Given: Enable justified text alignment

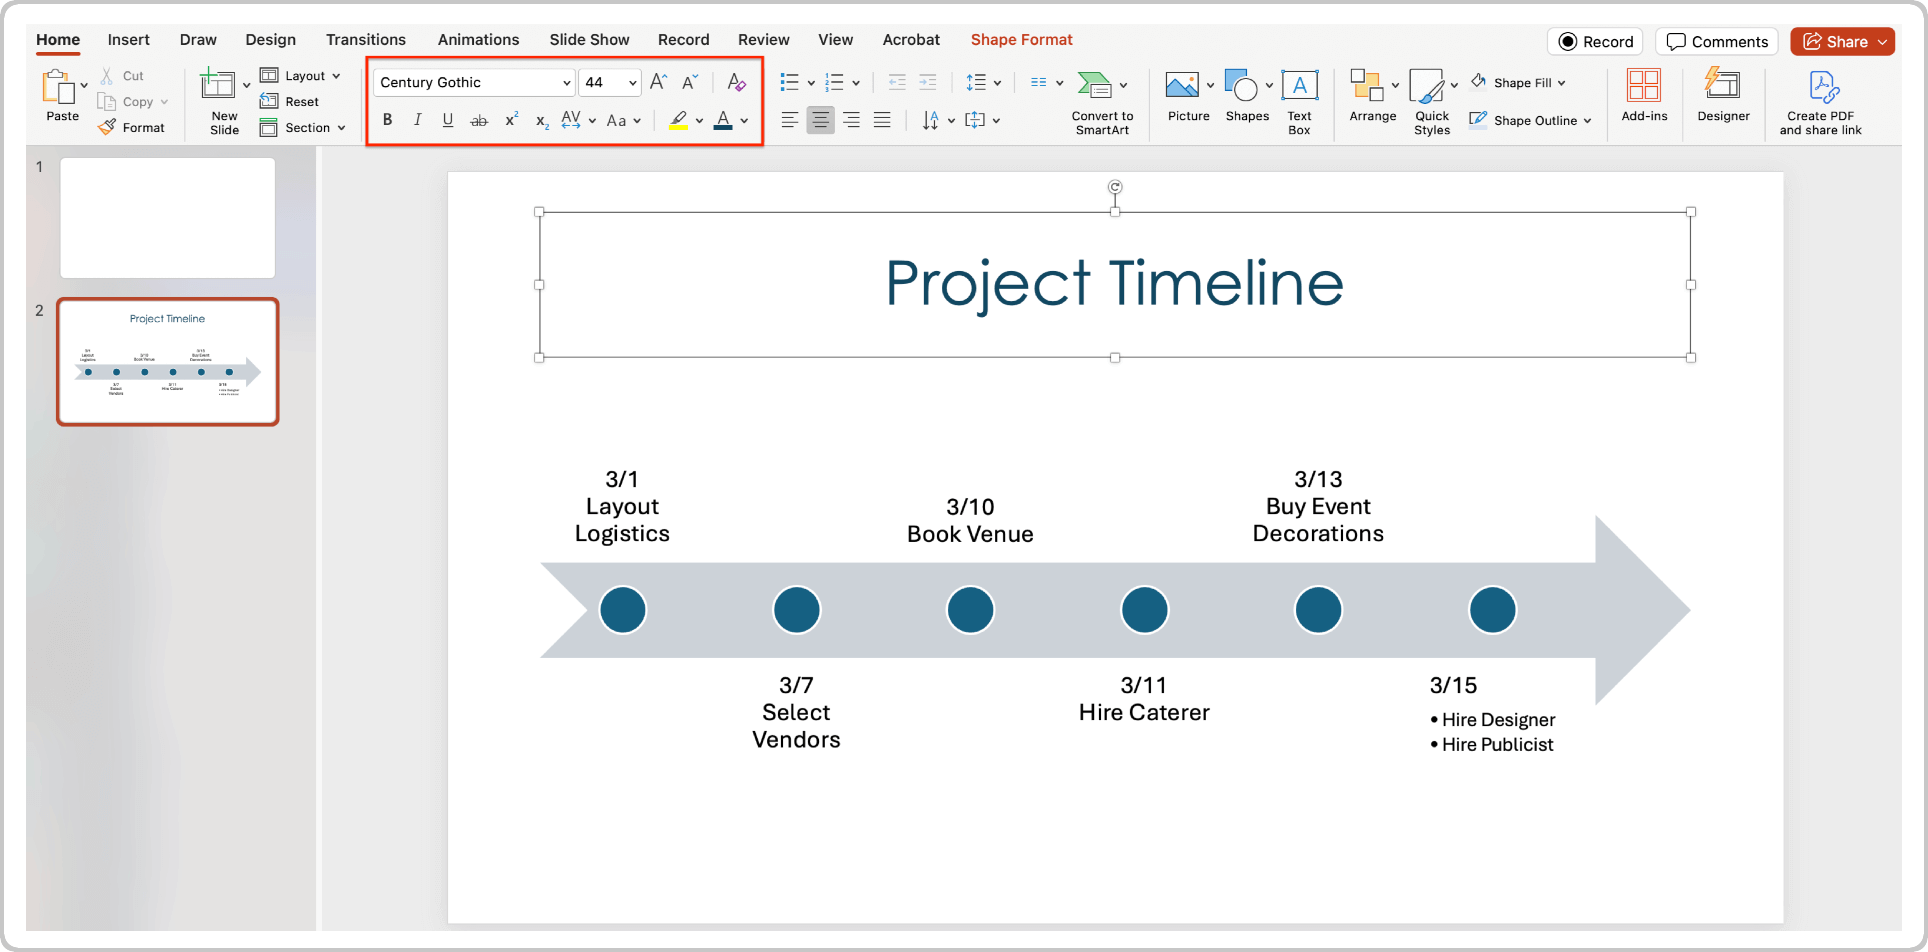Looking at the screenshot, I should [882, 120].
